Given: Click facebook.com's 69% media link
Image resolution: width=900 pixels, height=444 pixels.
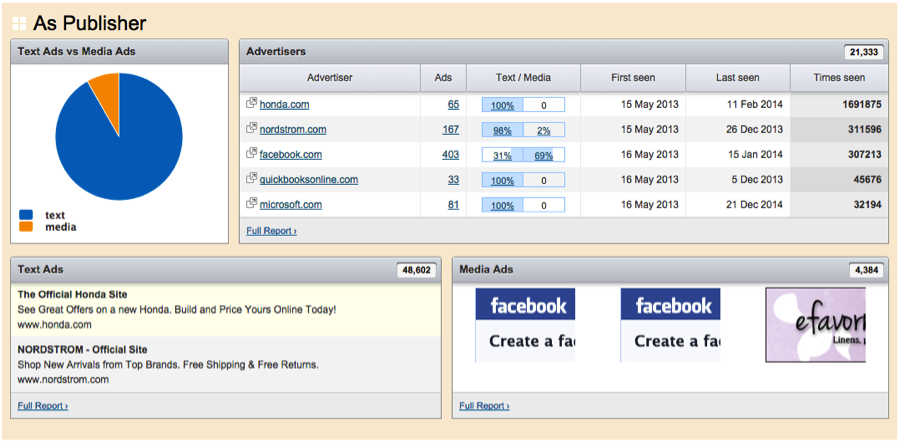Looking at the screenshot, I should [x=544, y=155].
